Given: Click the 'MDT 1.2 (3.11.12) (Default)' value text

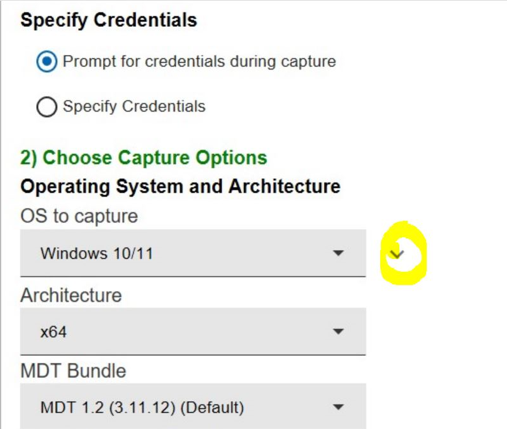Looking at the screenshot, I should coord(142,408).
